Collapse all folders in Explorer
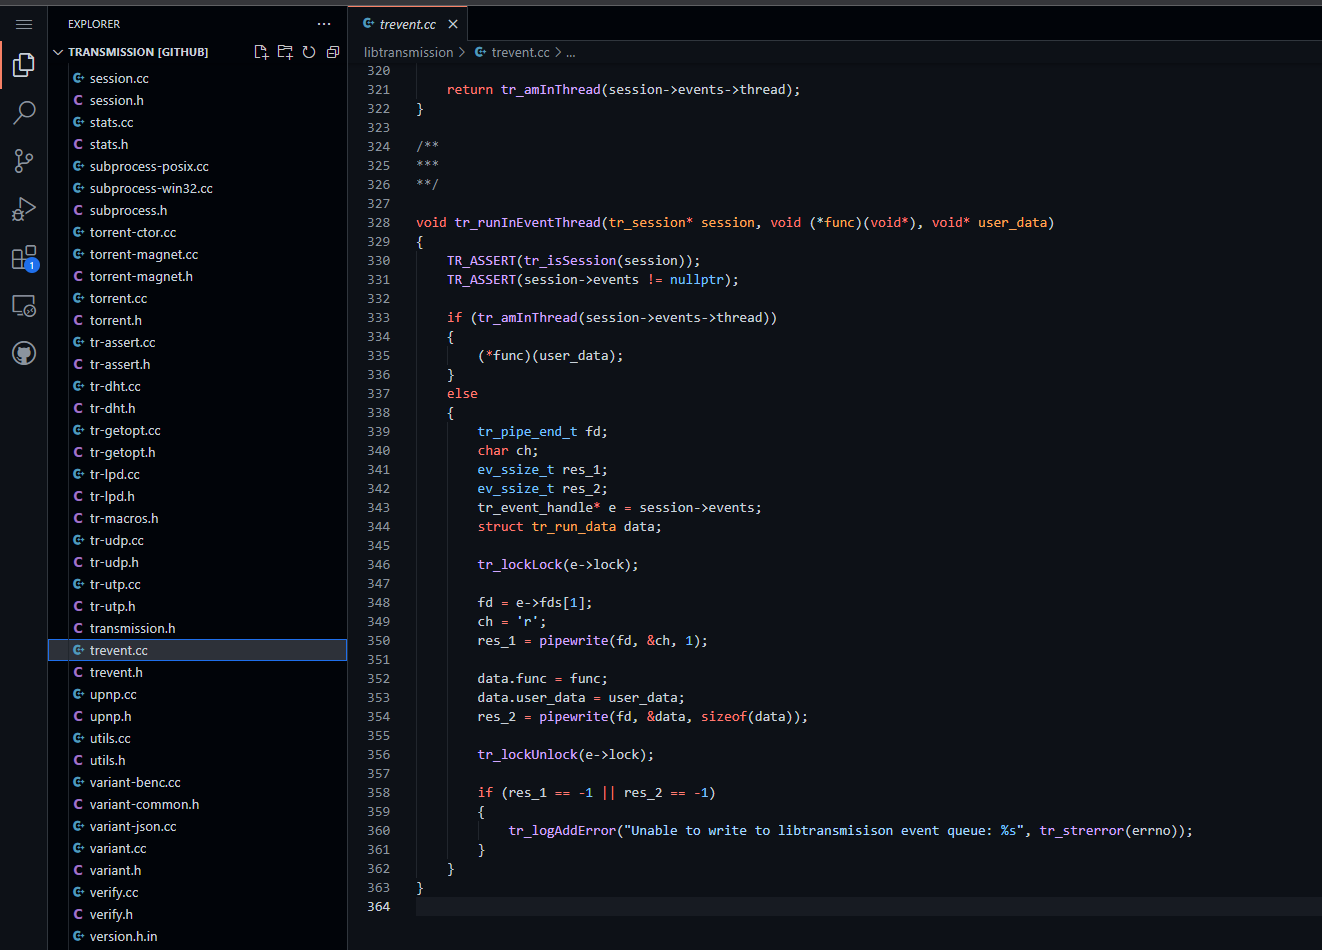This screenshot has height=950, width=1322. pos(333,52)
